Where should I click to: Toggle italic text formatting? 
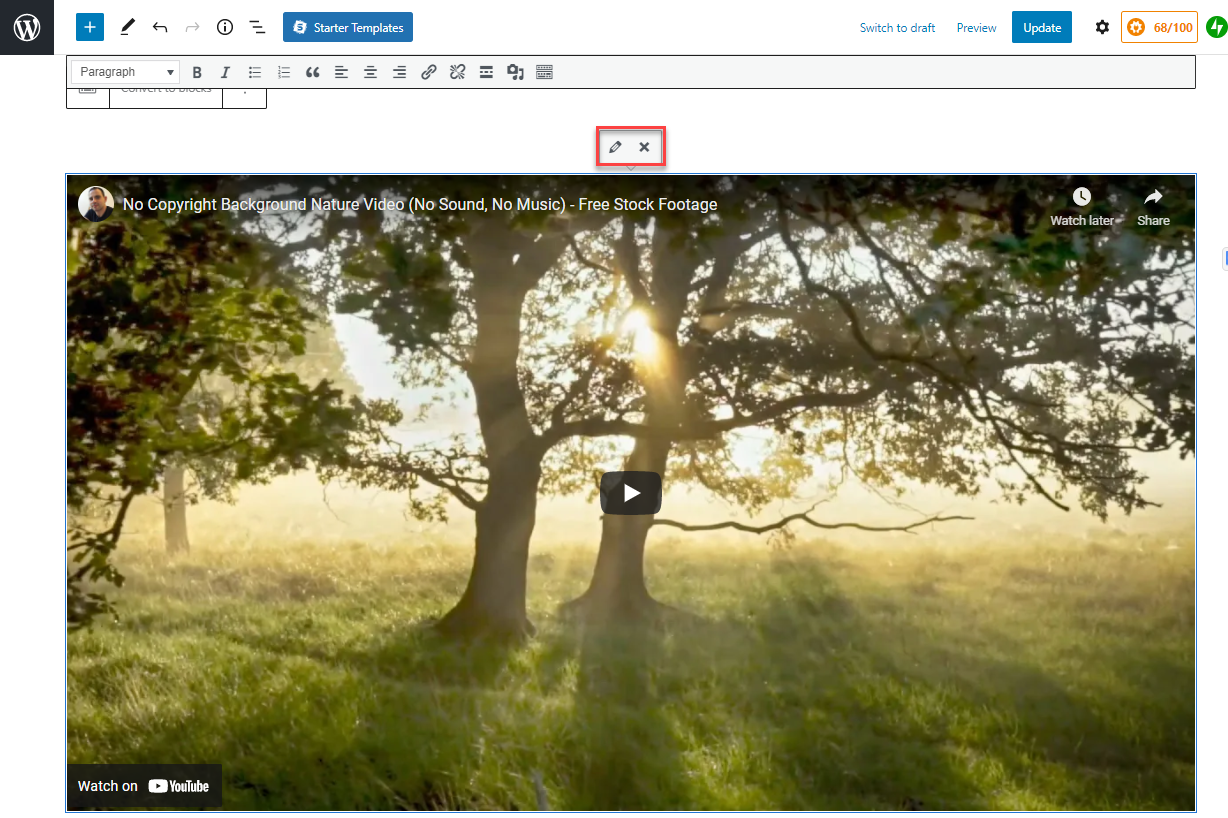click(225, 71)
